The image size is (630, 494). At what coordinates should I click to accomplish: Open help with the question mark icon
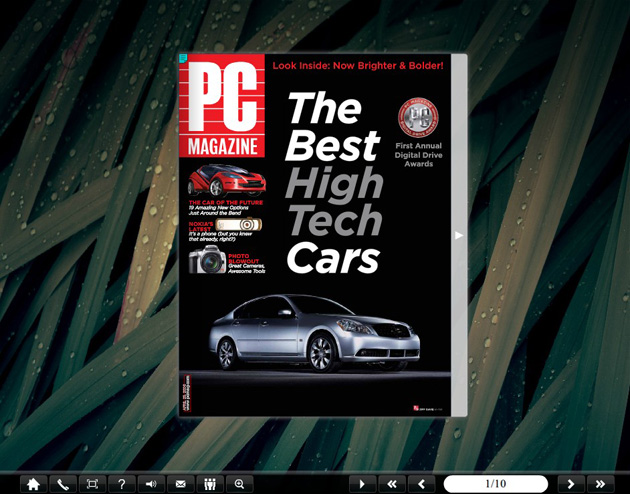122,484
